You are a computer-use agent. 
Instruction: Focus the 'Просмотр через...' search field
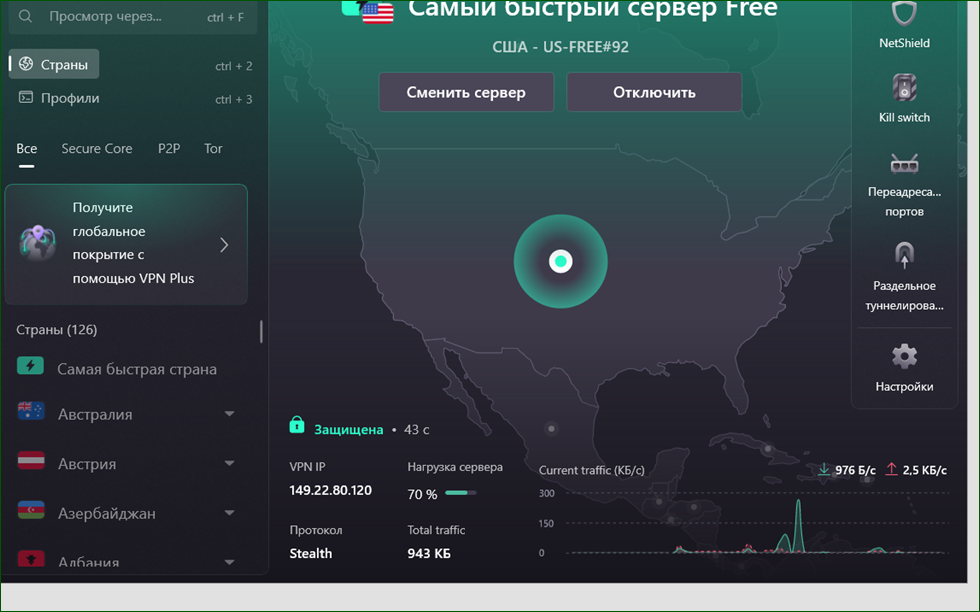[132, 17]
